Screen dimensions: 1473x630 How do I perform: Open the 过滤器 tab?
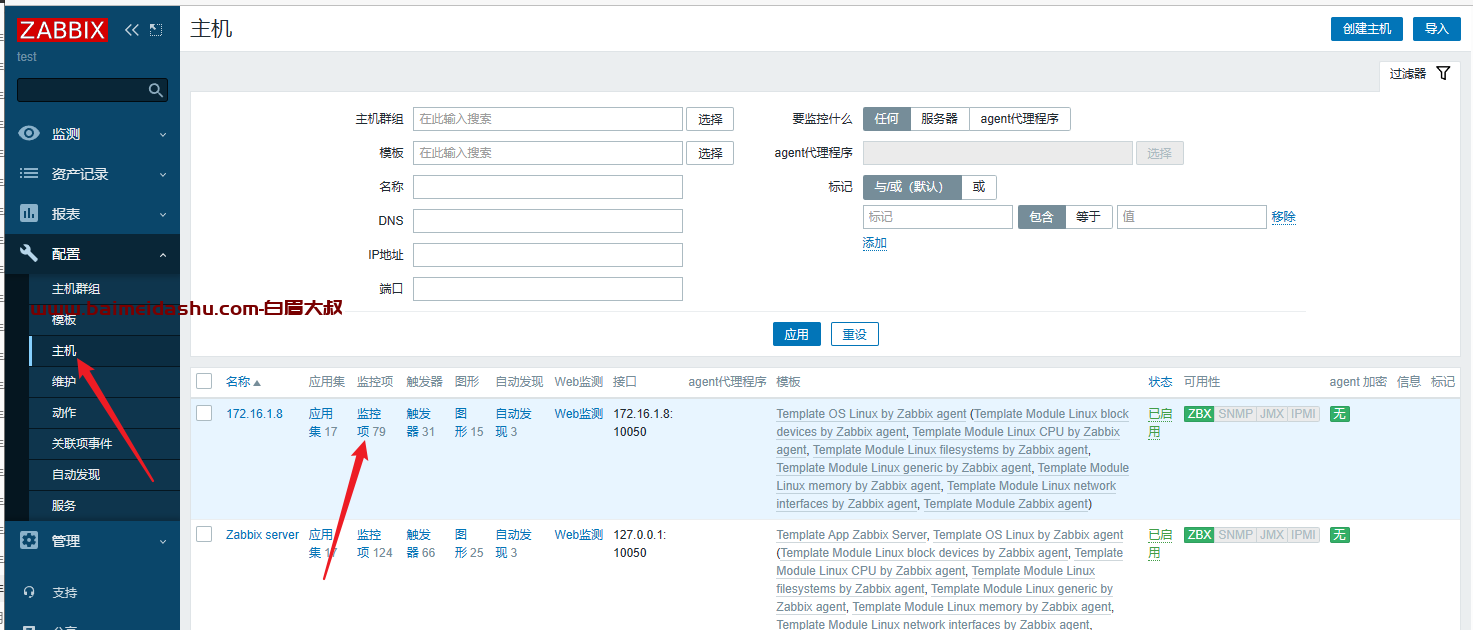click(x=1419, y=74)
